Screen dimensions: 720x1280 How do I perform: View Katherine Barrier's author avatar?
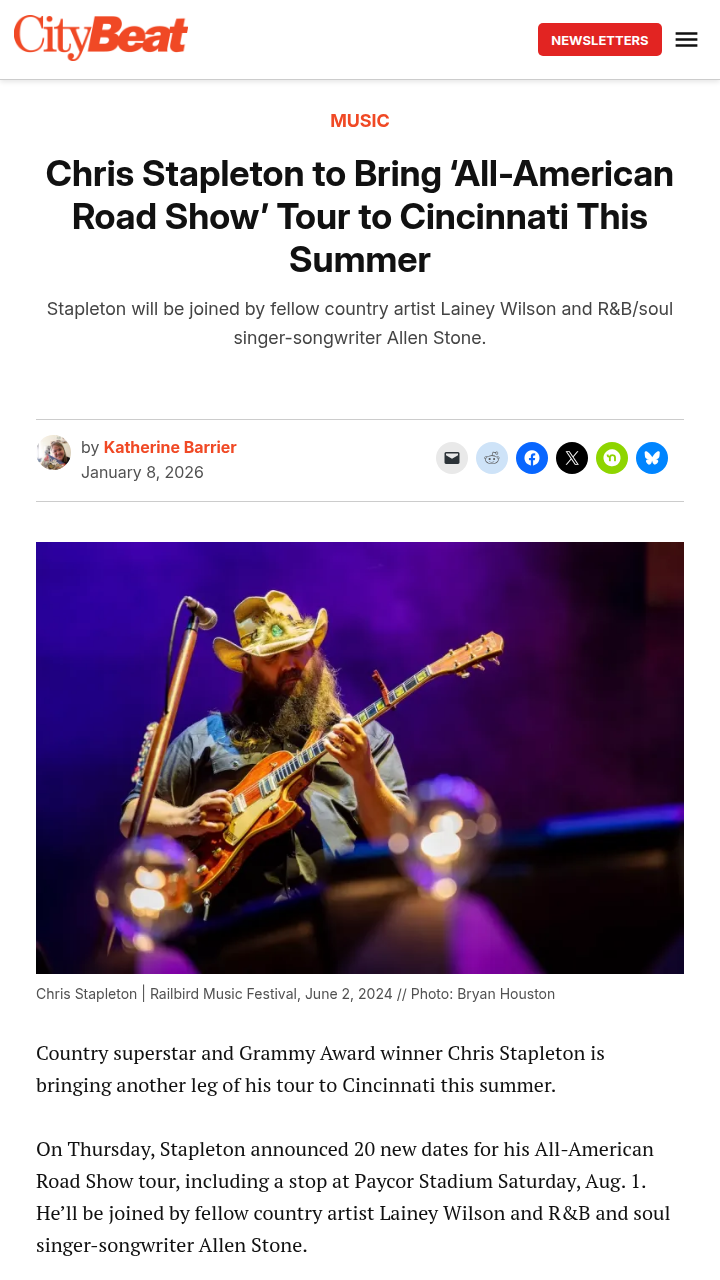click(x=54, y=452)
